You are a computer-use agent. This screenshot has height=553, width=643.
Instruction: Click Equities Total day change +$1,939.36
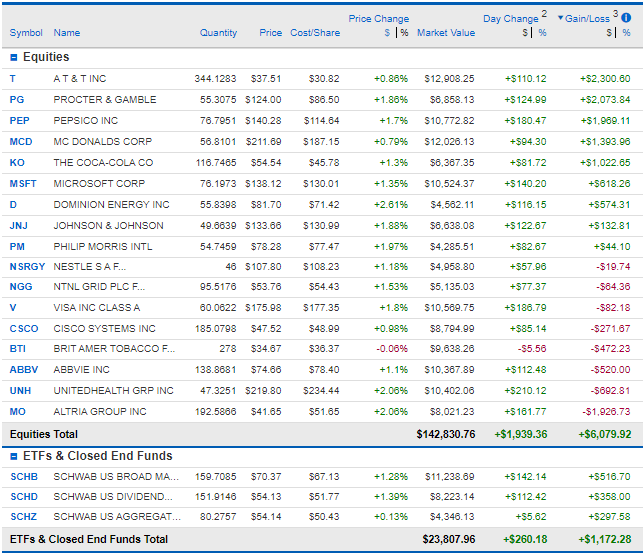tap(521, 434)
